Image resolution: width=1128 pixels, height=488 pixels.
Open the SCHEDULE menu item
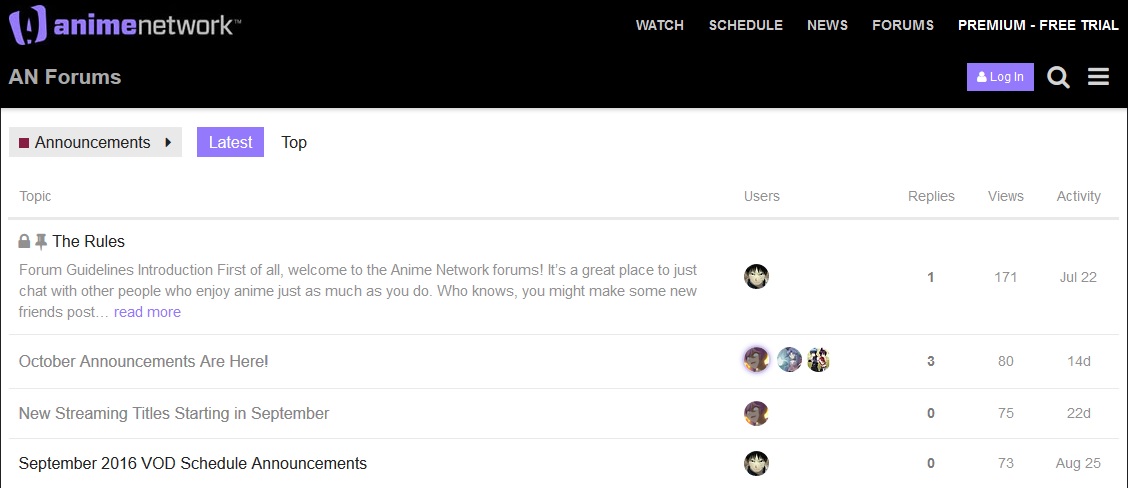(745, 25)
